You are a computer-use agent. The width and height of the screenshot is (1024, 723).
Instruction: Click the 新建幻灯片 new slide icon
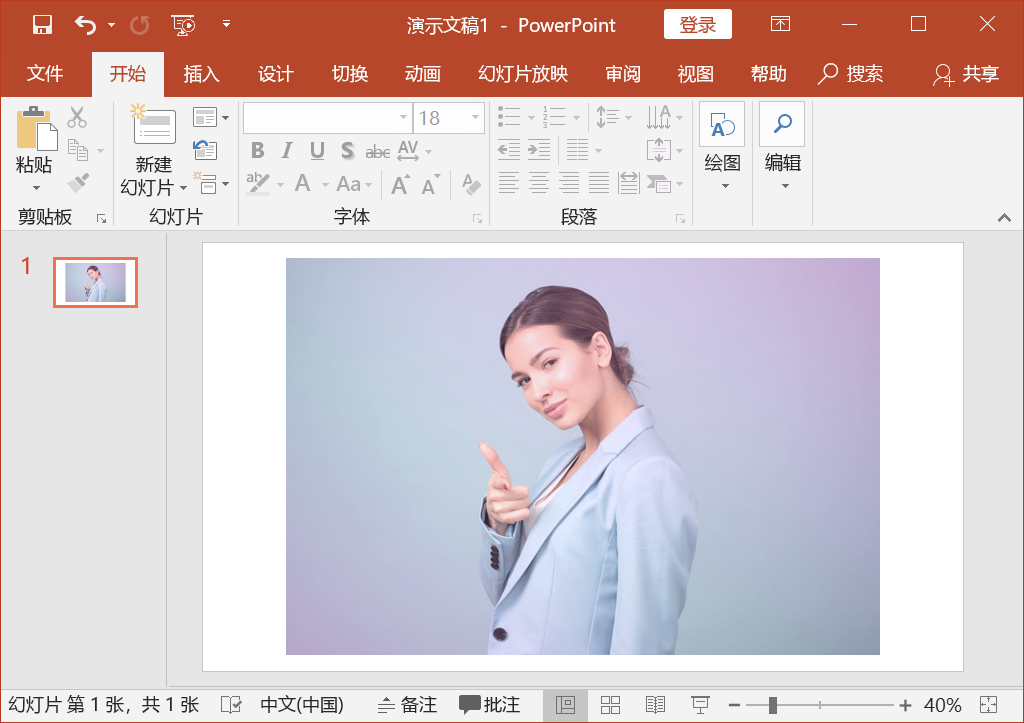(154, 125)
